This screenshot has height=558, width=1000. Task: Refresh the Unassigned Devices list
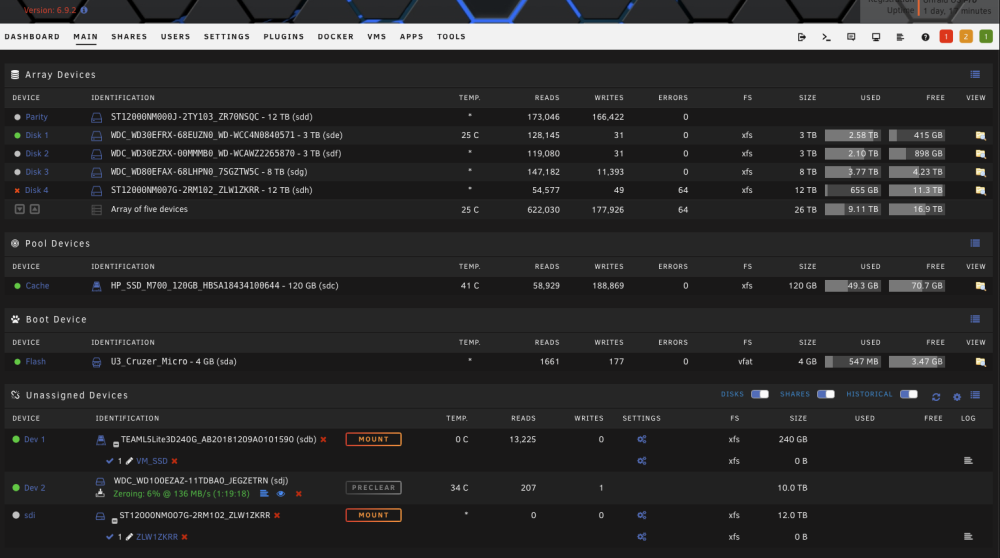936,397
